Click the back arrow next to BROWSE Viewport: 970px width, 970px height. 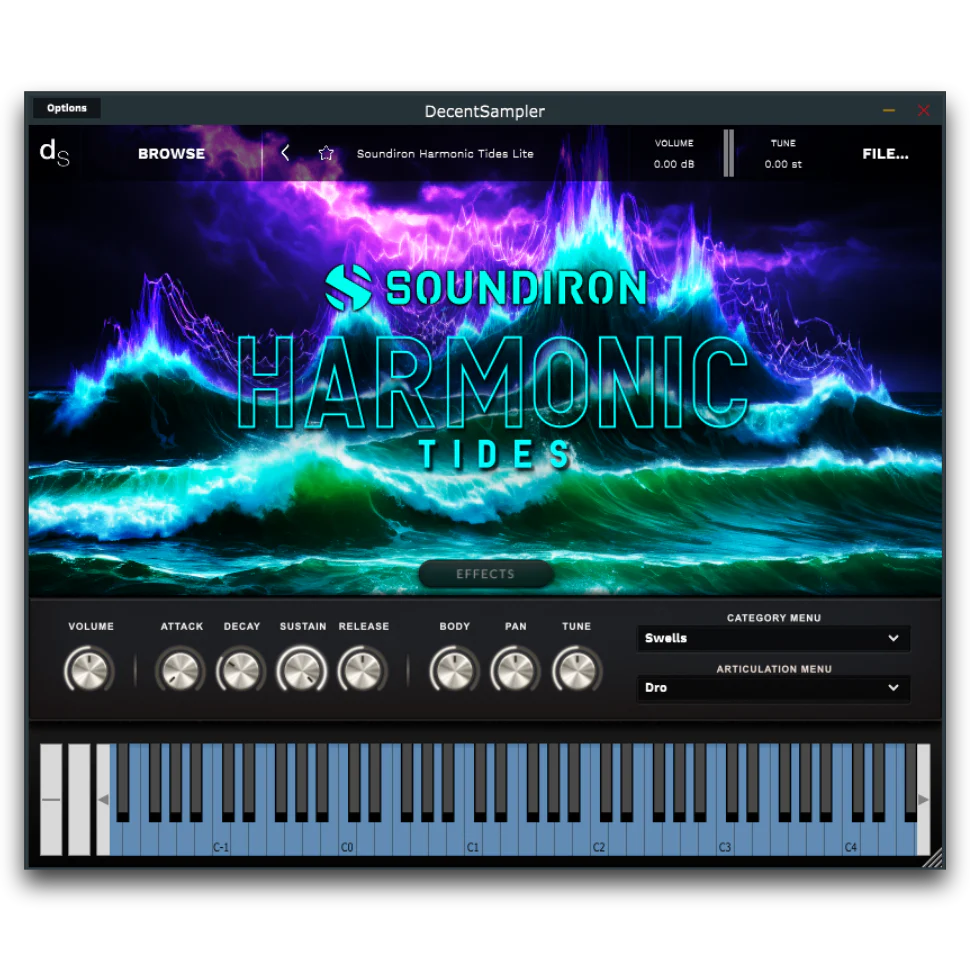[286, 153]
